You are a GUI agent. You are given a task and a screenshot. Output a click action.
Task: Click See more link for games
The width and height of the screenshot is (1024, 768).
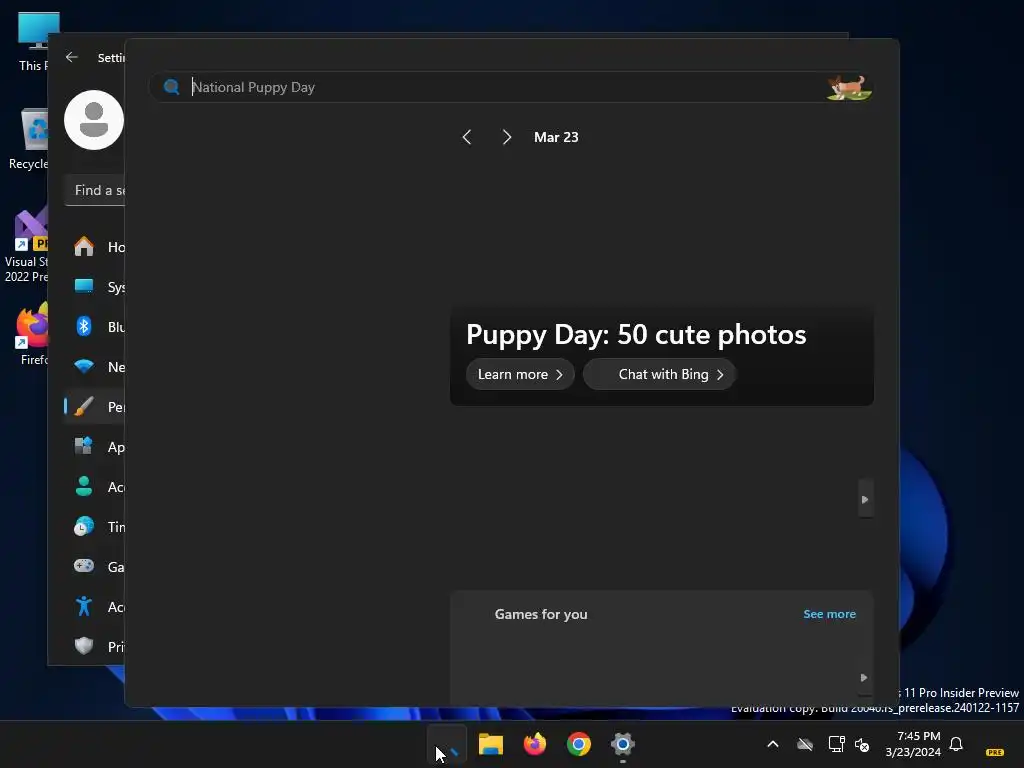click(x=829, y=614)
